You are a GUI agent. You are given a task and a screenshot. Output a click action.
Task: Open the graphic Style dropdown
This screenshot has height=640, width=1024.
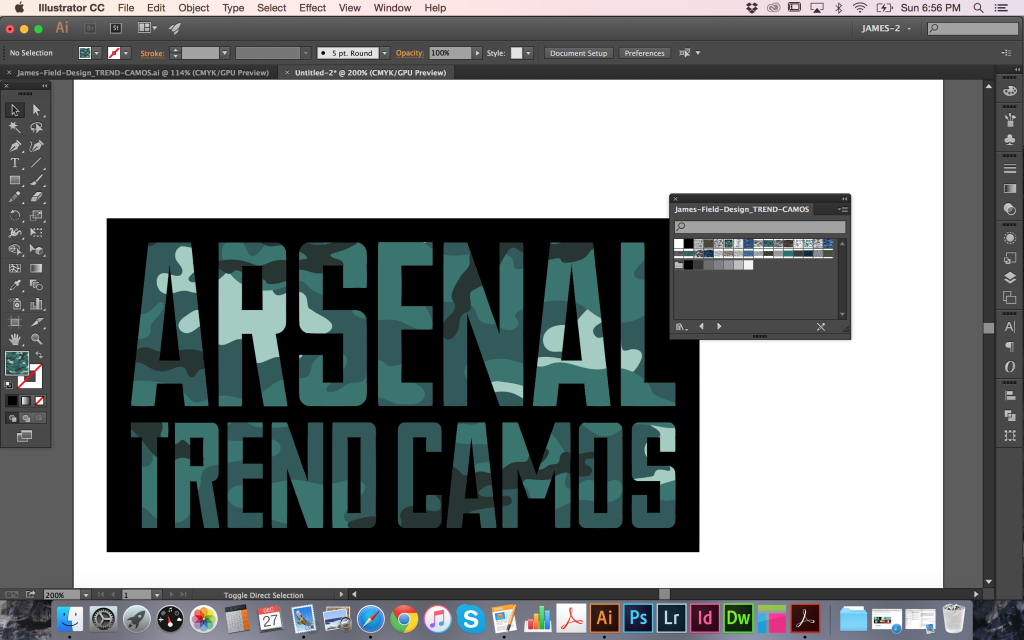click(x=528, y=53)
